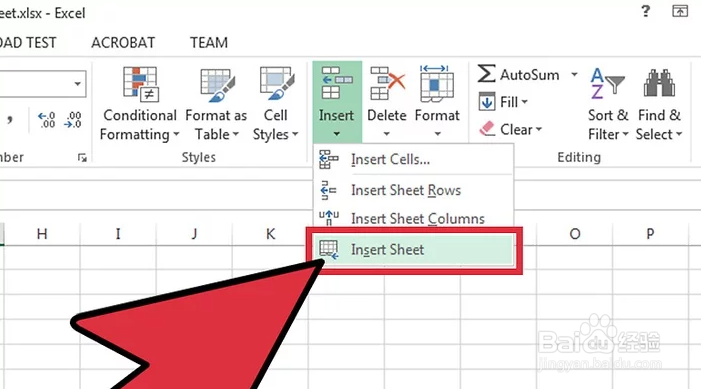Choose Insert Cells... from the menu
This screenshot has height=389, width=701.
414,160
